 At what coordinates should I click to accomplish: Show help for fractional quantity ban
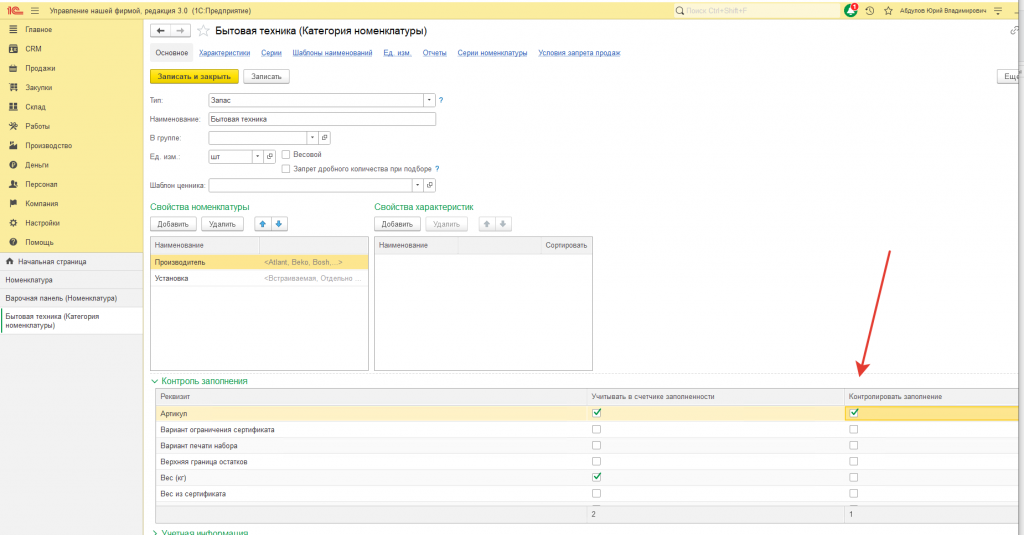[437, 169]
